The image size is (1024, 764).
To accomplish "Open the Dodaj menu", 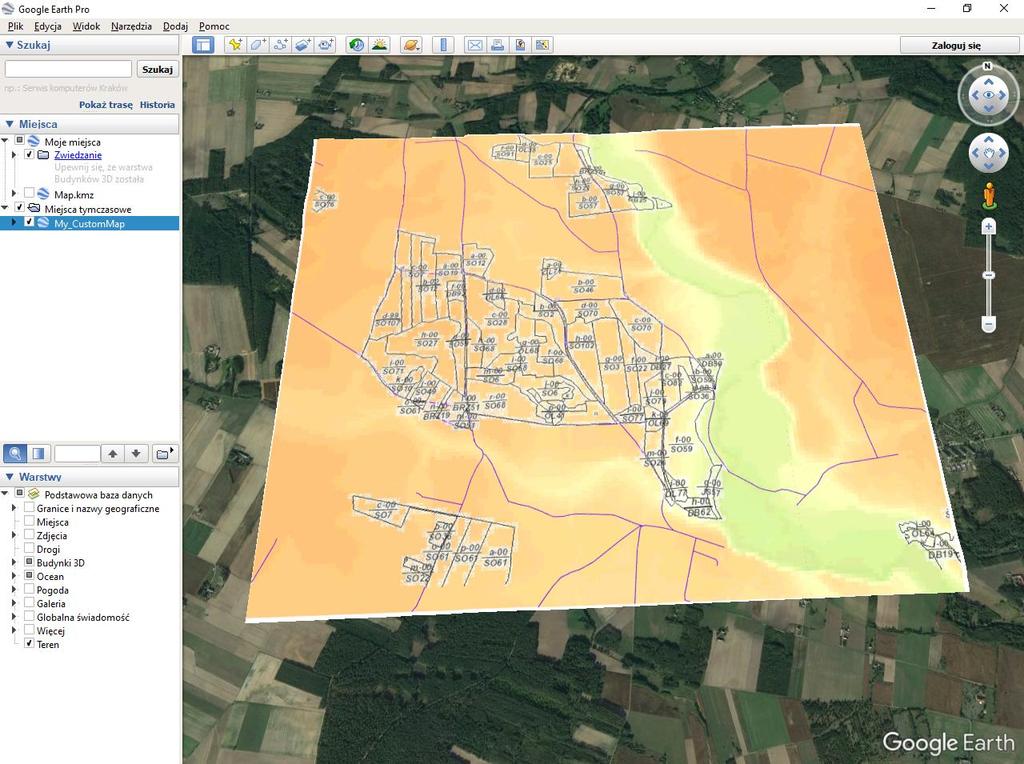I will click(x=175, y=26).
